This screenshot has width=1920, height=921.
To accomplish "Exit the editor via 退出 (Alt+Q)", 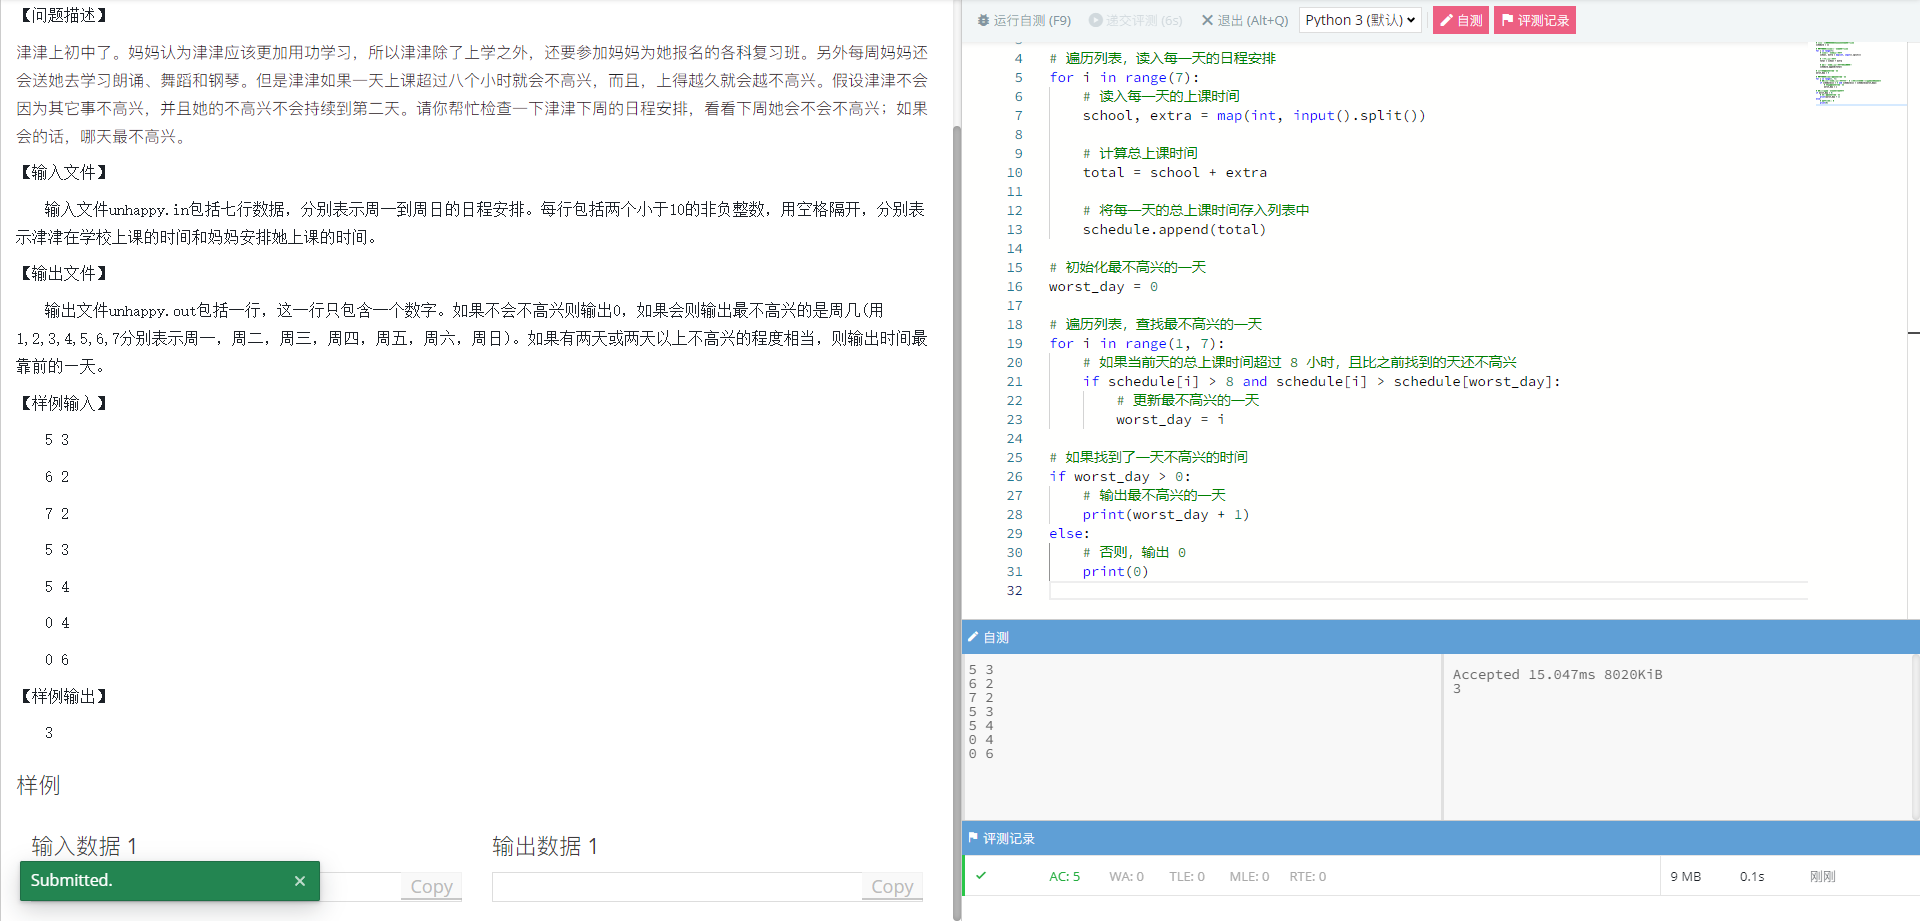I will (x=1245, y=20).
